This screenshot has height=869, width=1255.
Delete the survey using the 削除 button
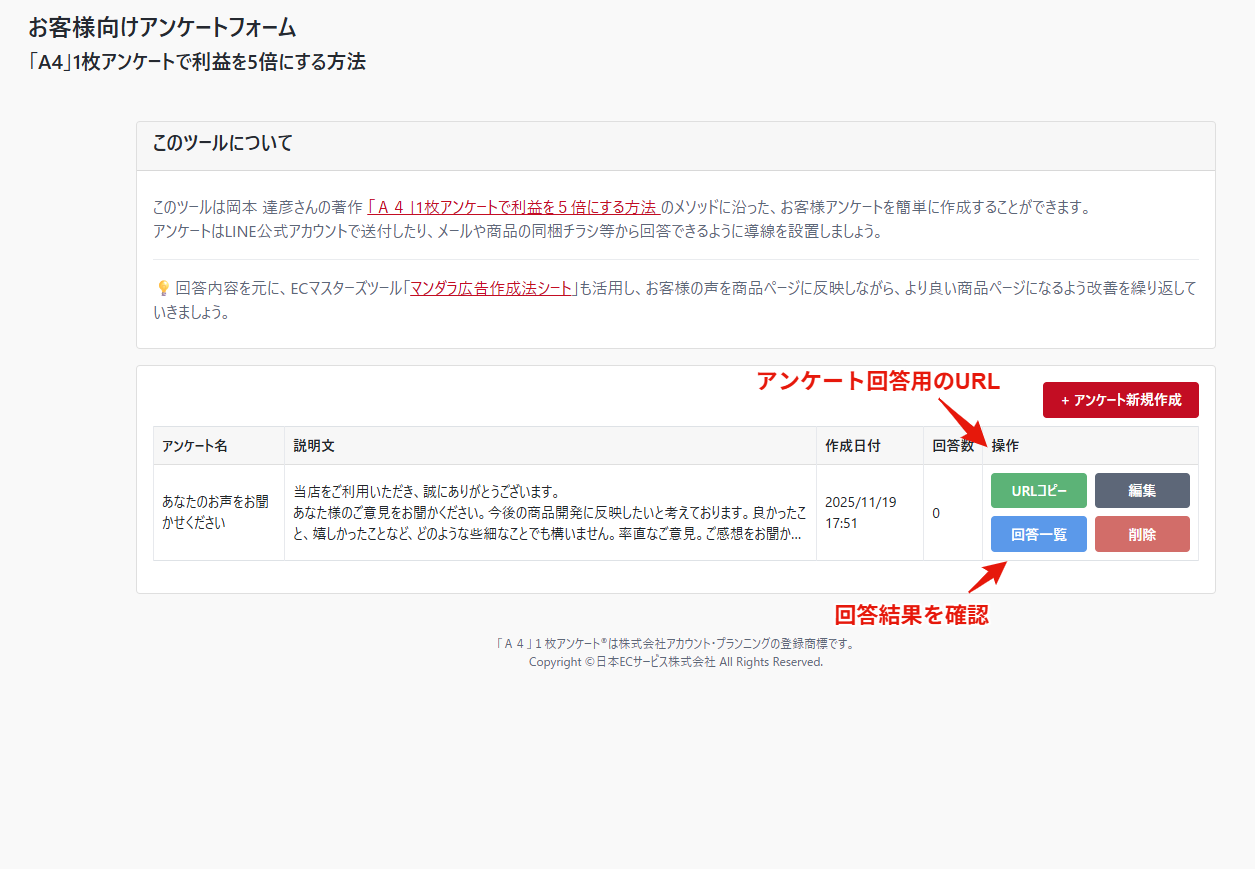click(x=1142, y=534)
